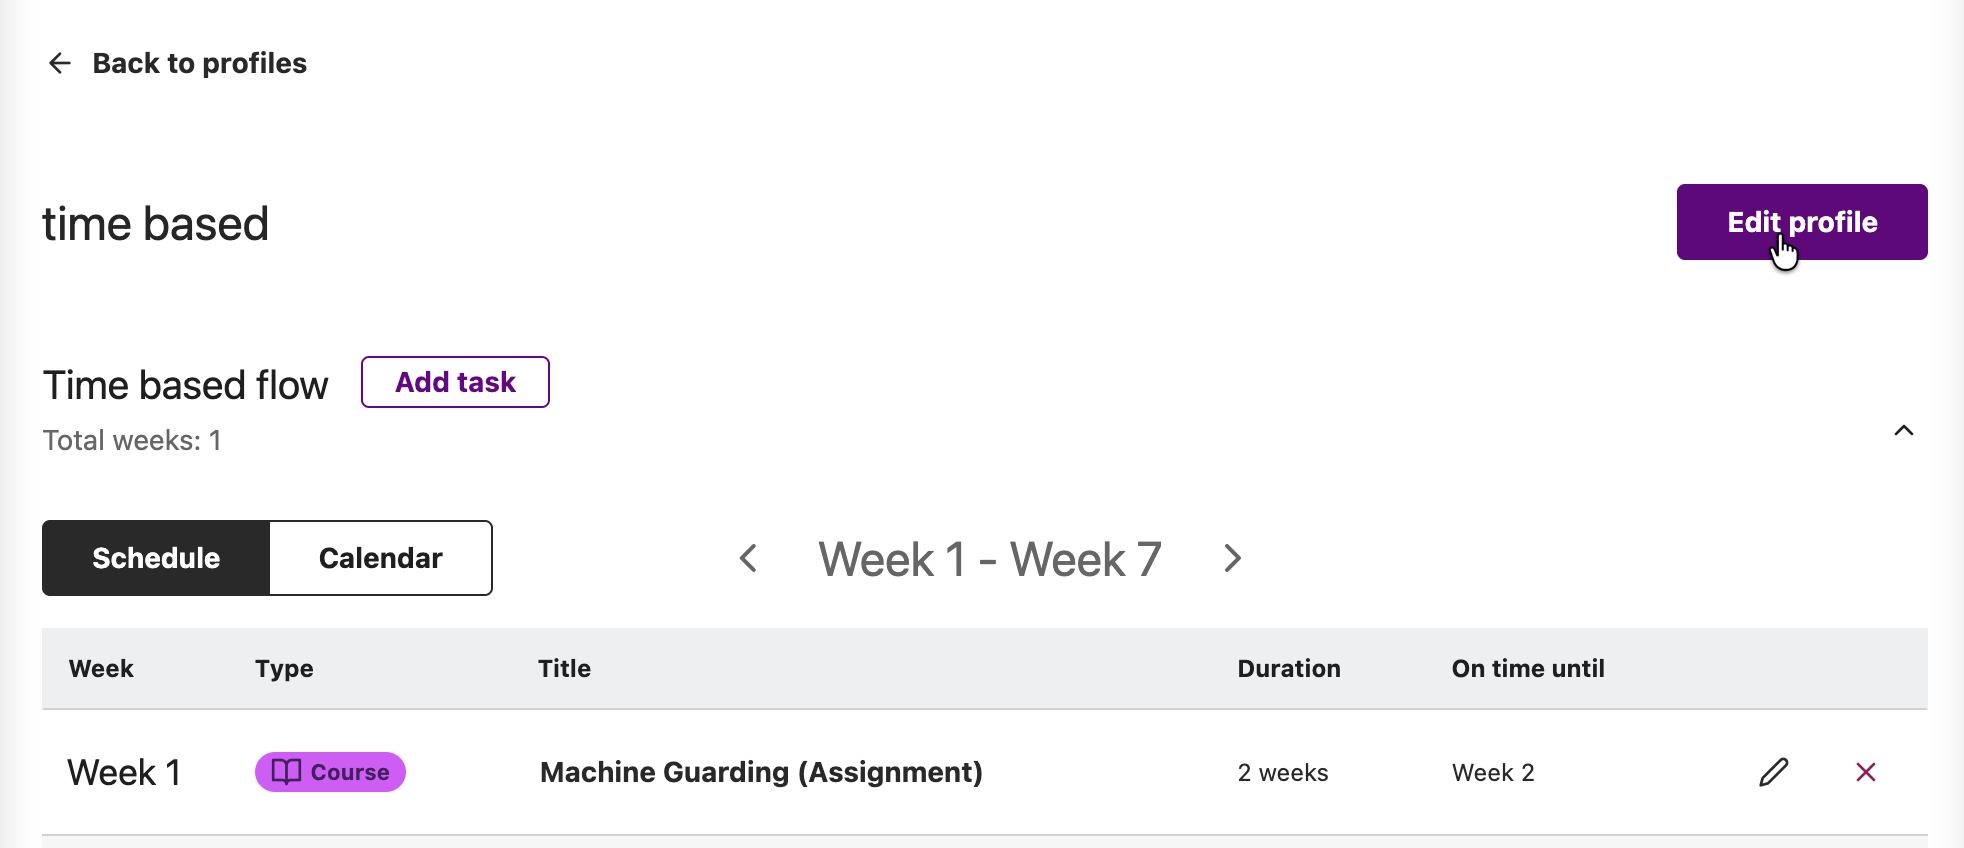This screenshot has width=1964, height=848.
Task: Click the Title column header
Action: point(564,668)
